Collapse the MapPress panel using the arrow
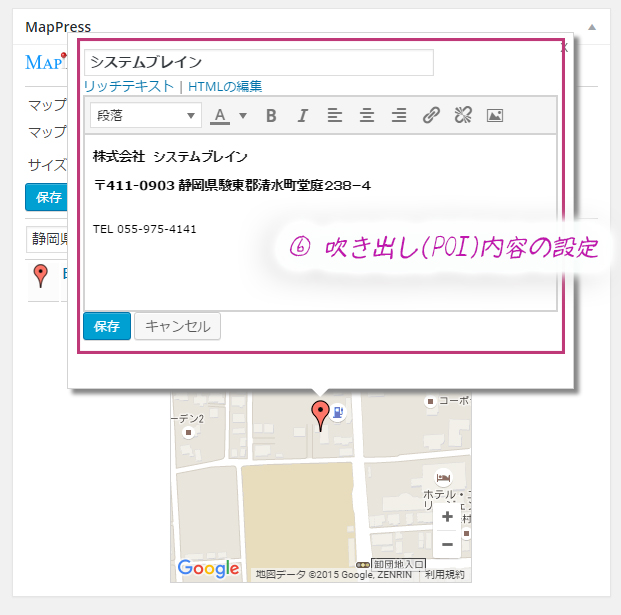The height and width of the screenshot is (615, 621). pyautogui.click(x=592, y=27)
